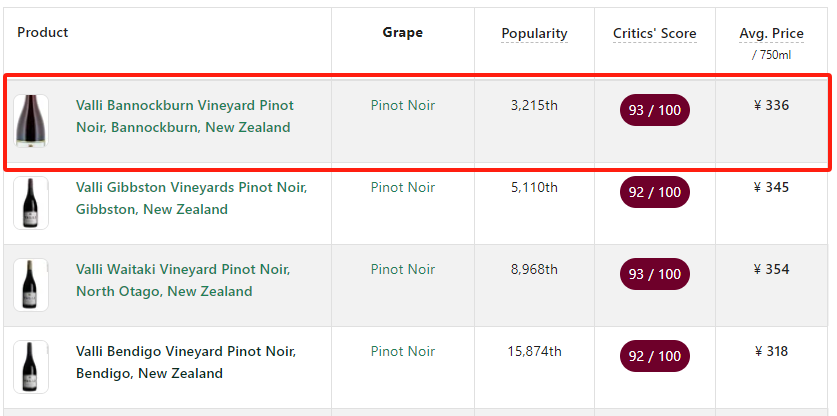Open Valli Bannockburn Vineyard Pinot Noir link

click(185, 116)
